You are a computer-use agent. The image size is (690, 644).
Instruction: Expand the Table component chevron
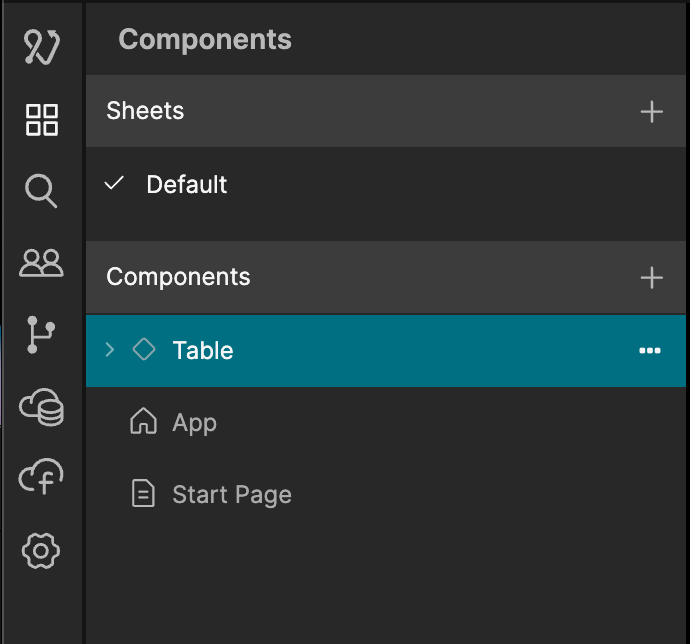[110, 350]
